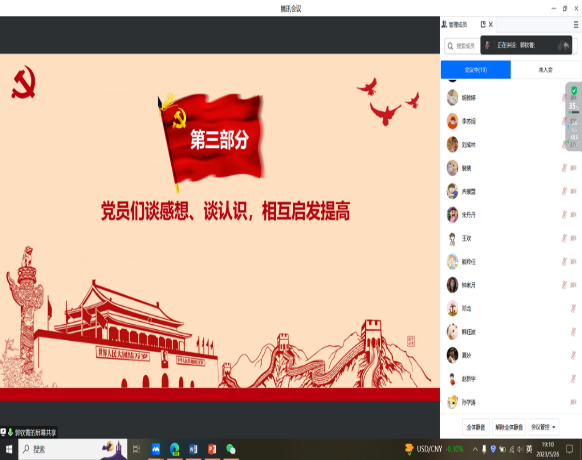The image size is (582, 460).
Task: Click Windows taskbar 搜索 box
Action: pos(73,449)
